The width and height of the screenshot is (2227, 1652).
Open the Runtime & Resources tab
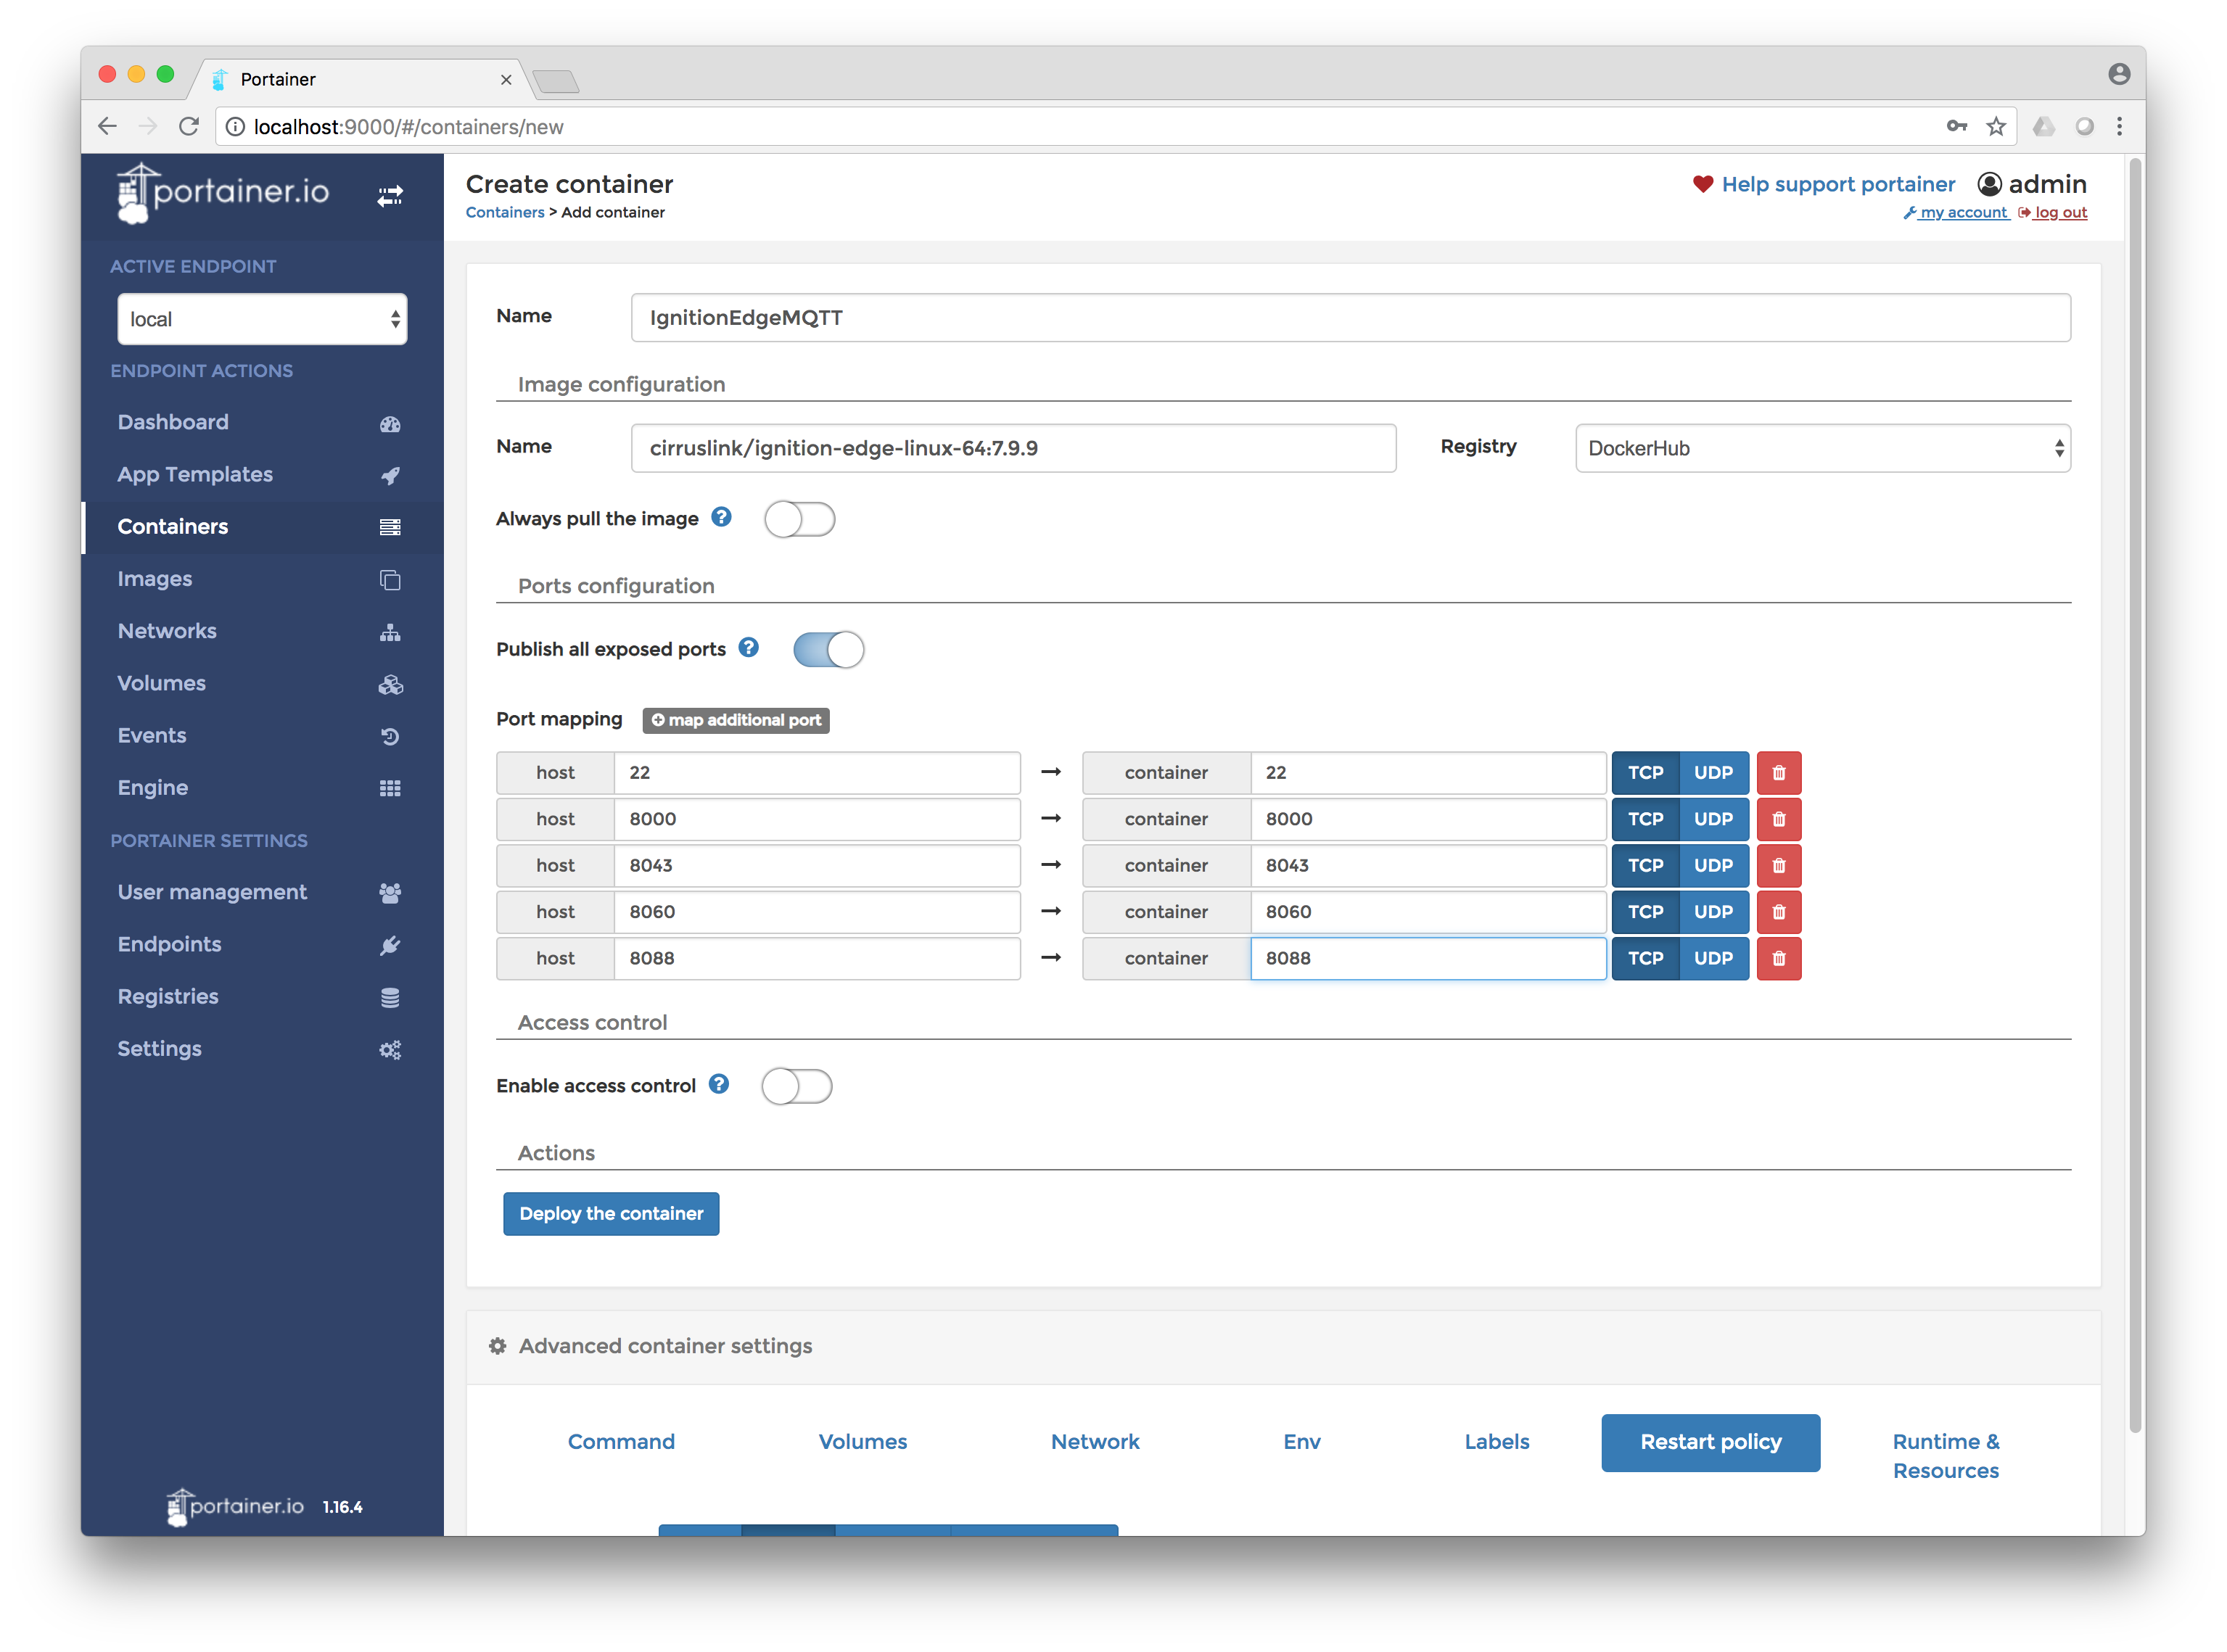tap(1945, 1456)
